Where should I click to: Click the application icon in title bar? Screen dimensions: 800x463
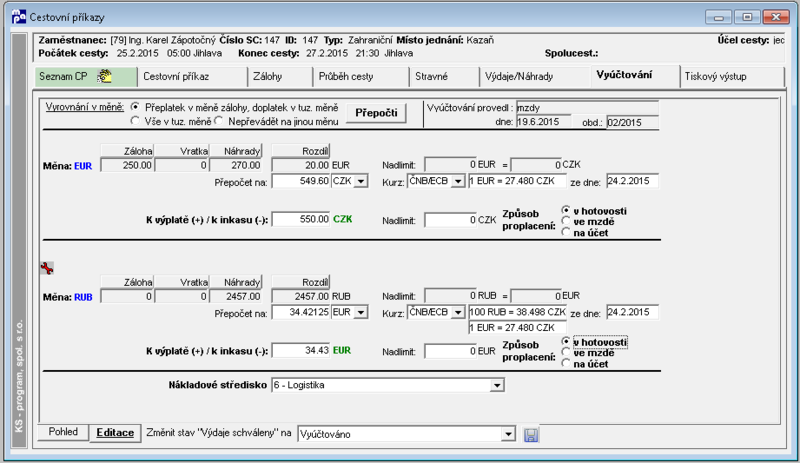click(x=19, y=17)
